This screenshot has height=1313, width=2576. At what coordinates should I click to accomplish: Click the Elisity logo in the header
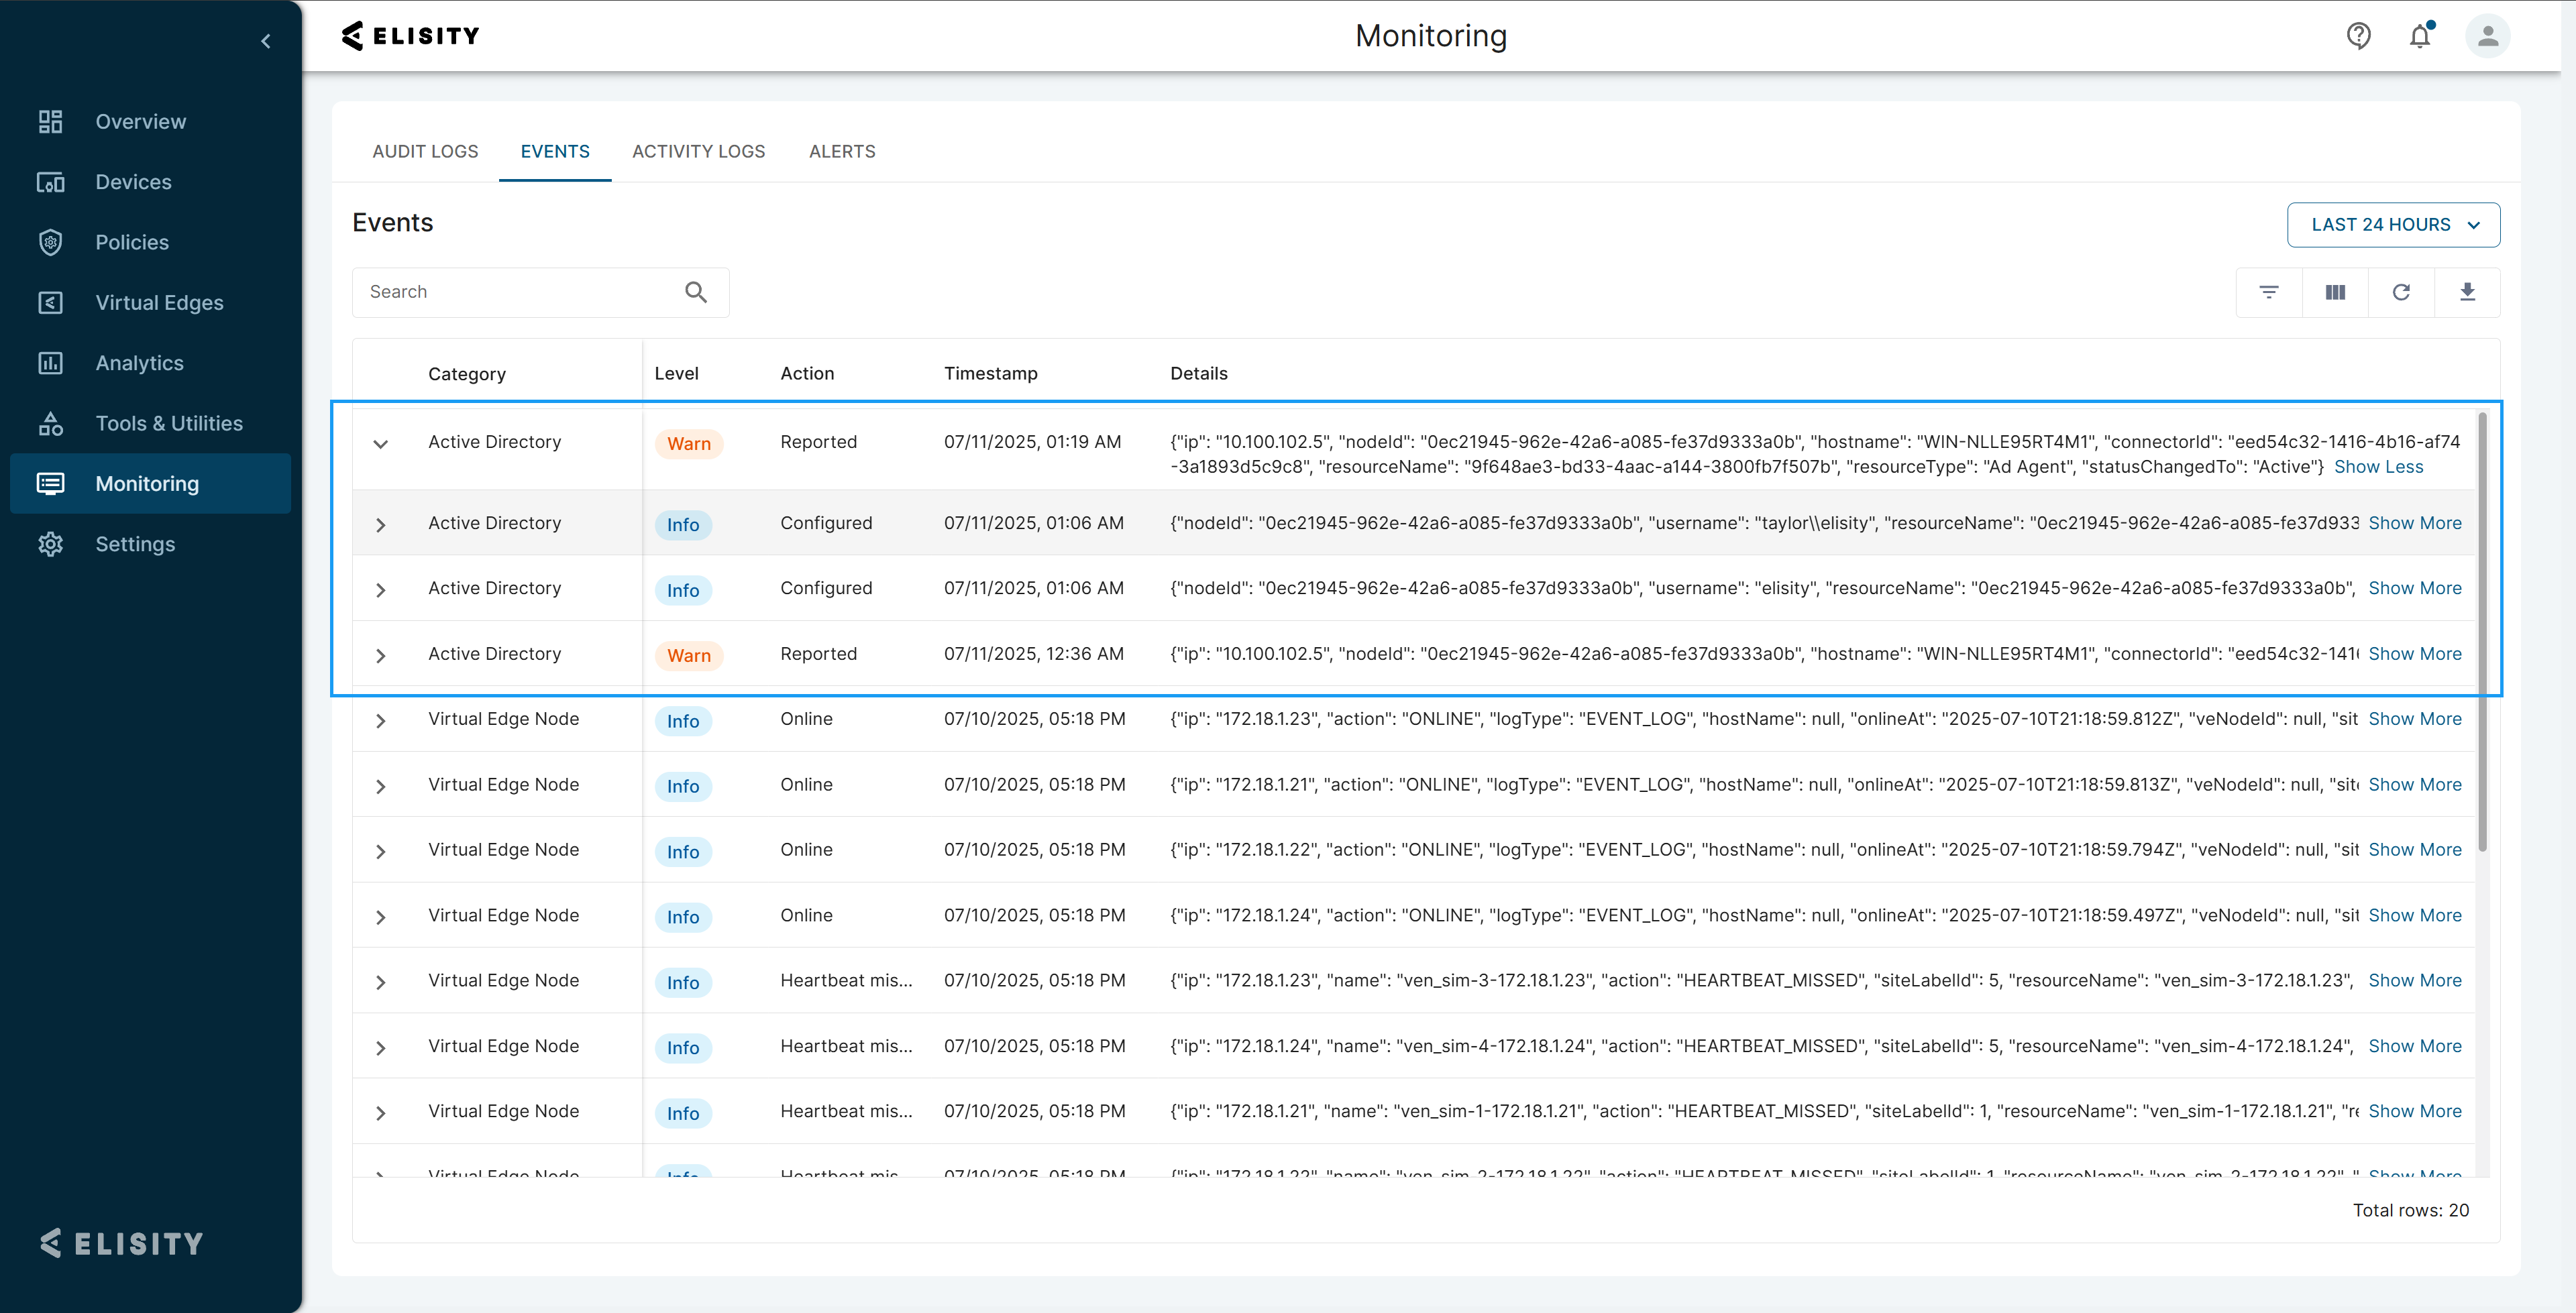(x=411, y=36)
